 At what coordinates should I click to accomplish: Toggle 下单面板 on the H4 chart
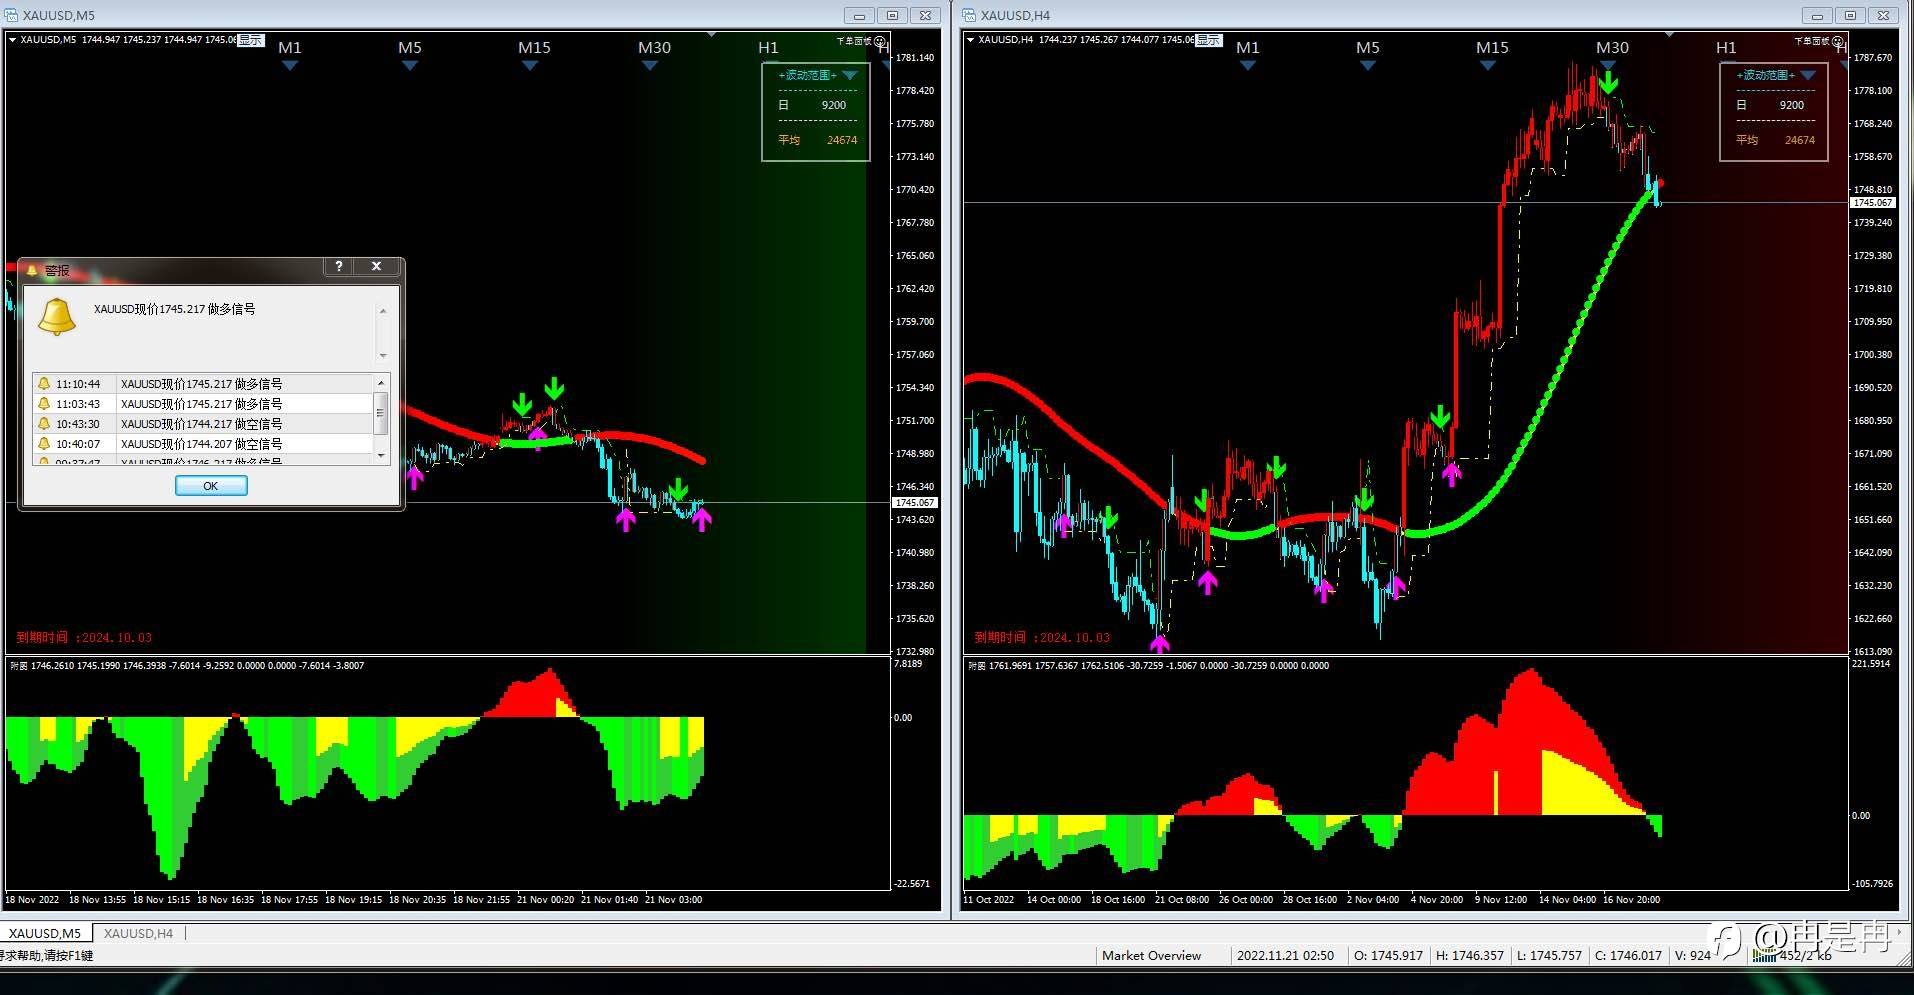[1811, 41]
